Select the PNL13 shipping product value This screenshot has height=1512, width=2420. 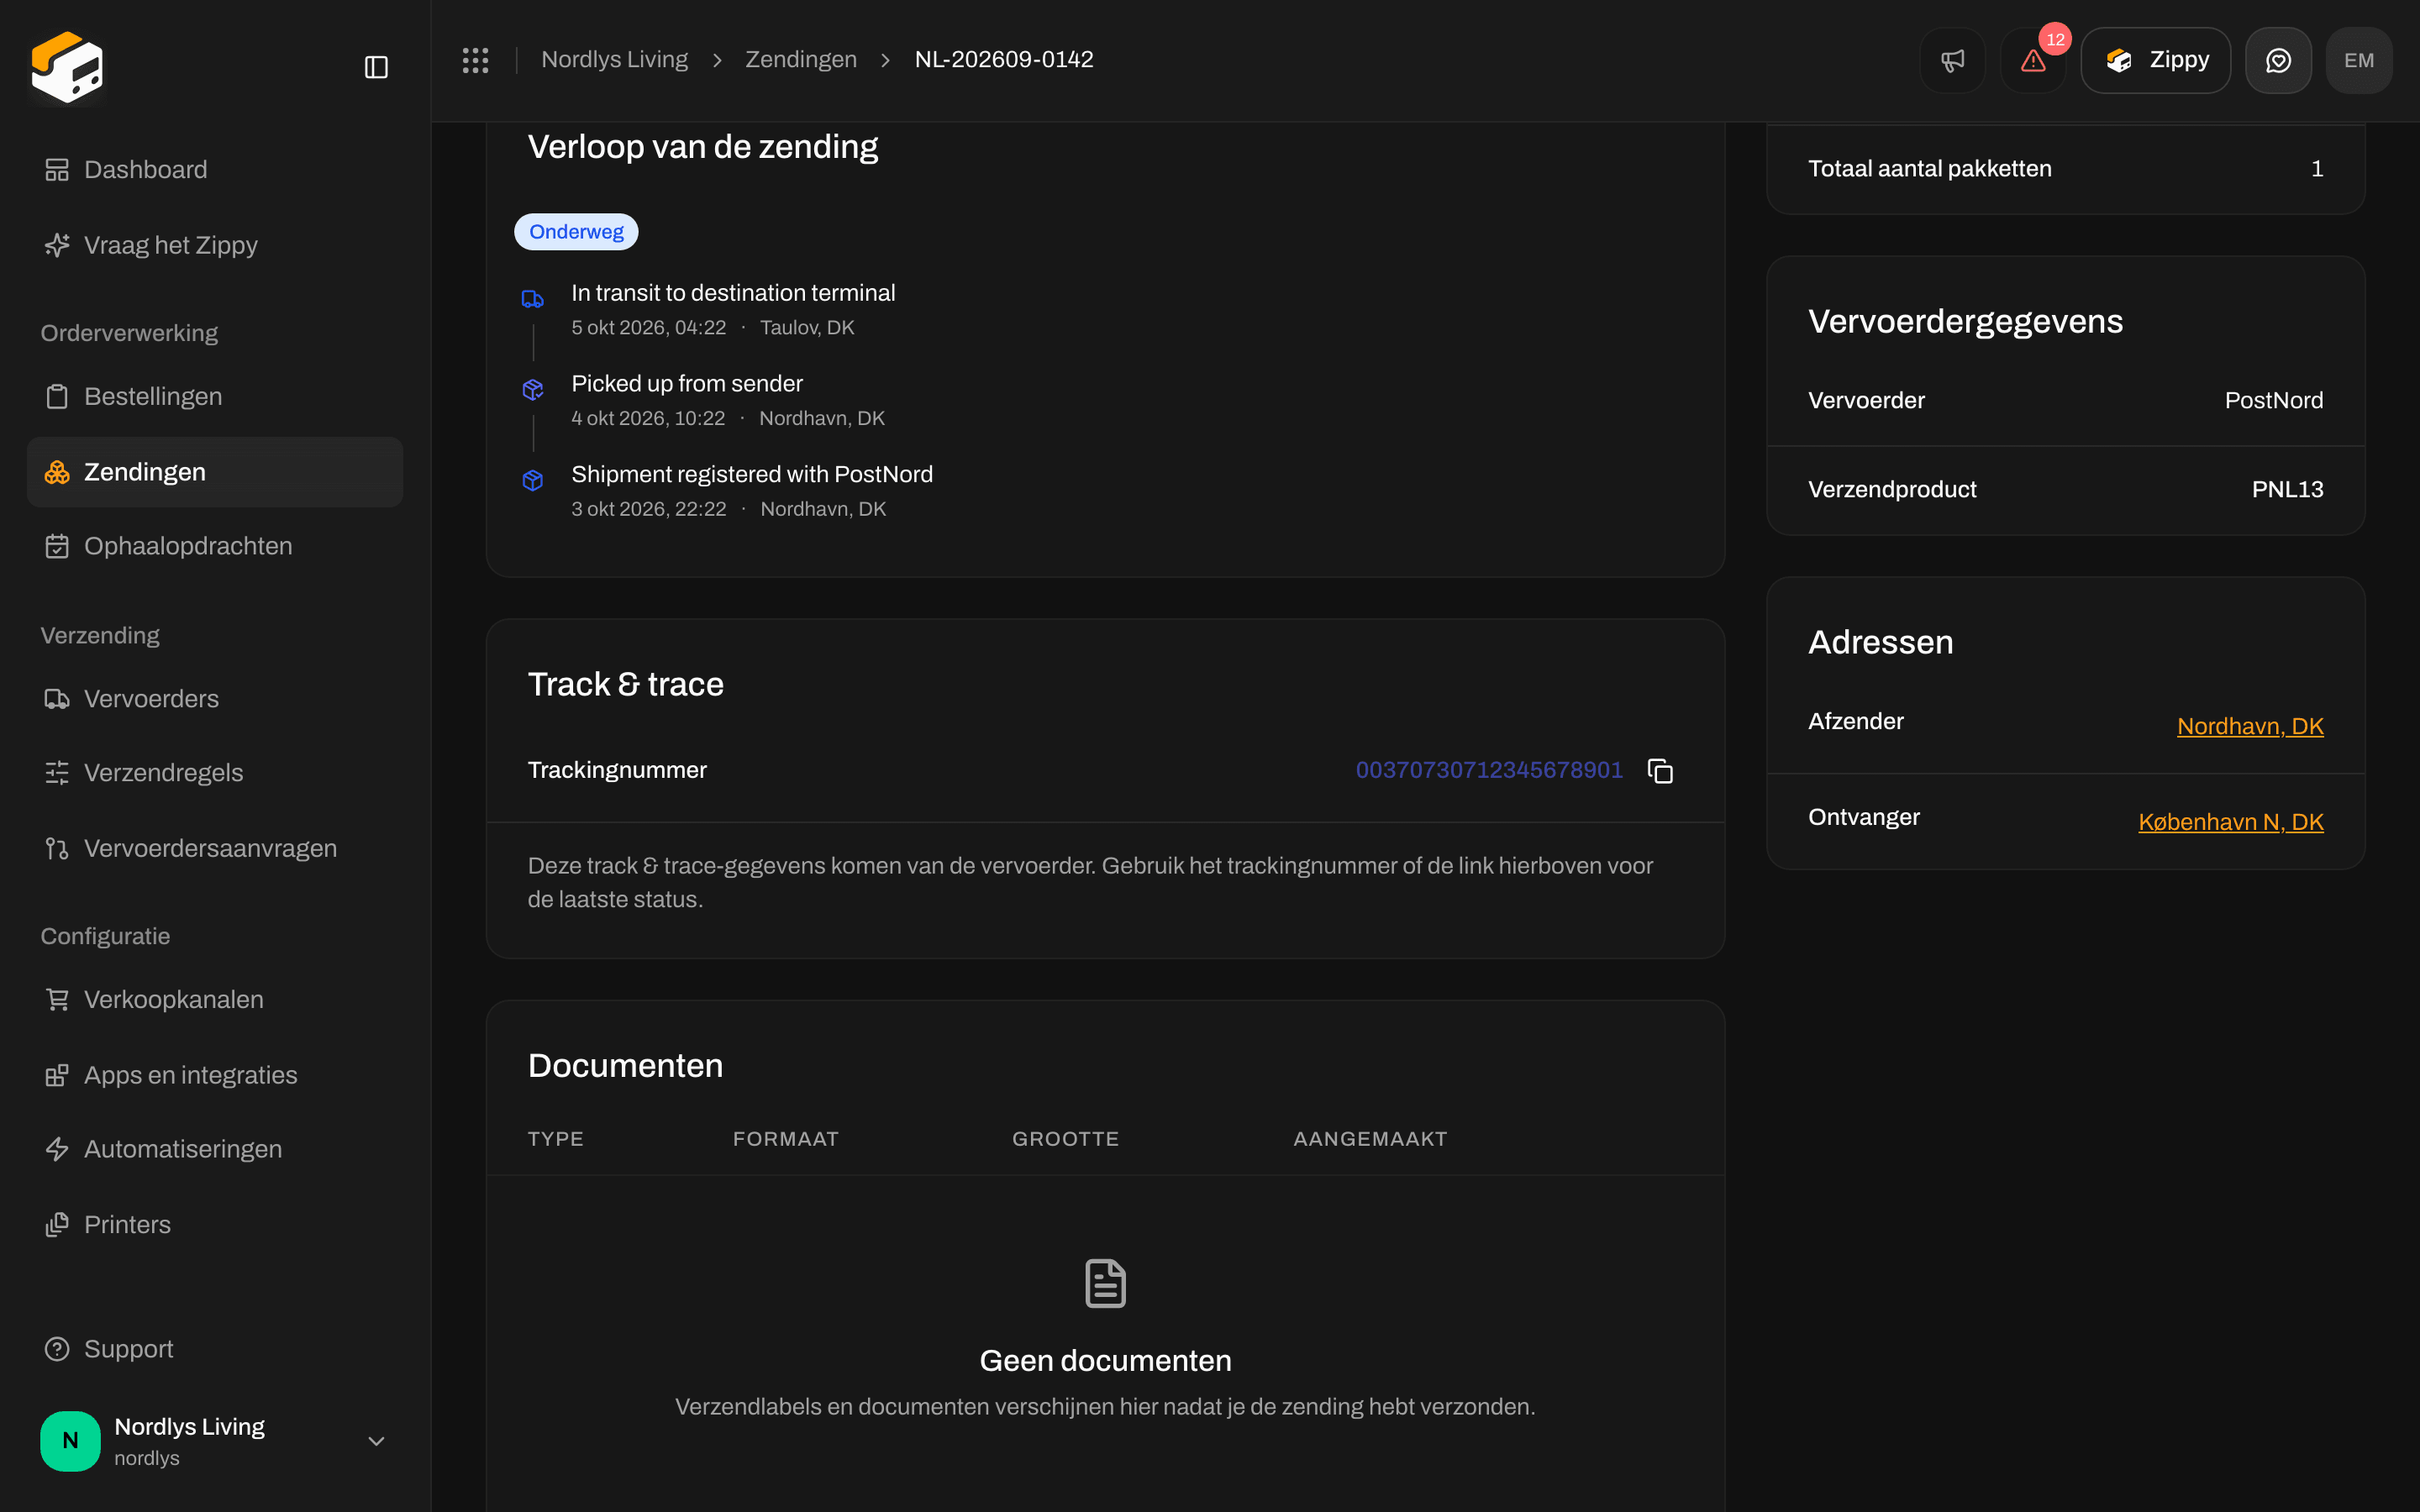tap(2287, 489)
